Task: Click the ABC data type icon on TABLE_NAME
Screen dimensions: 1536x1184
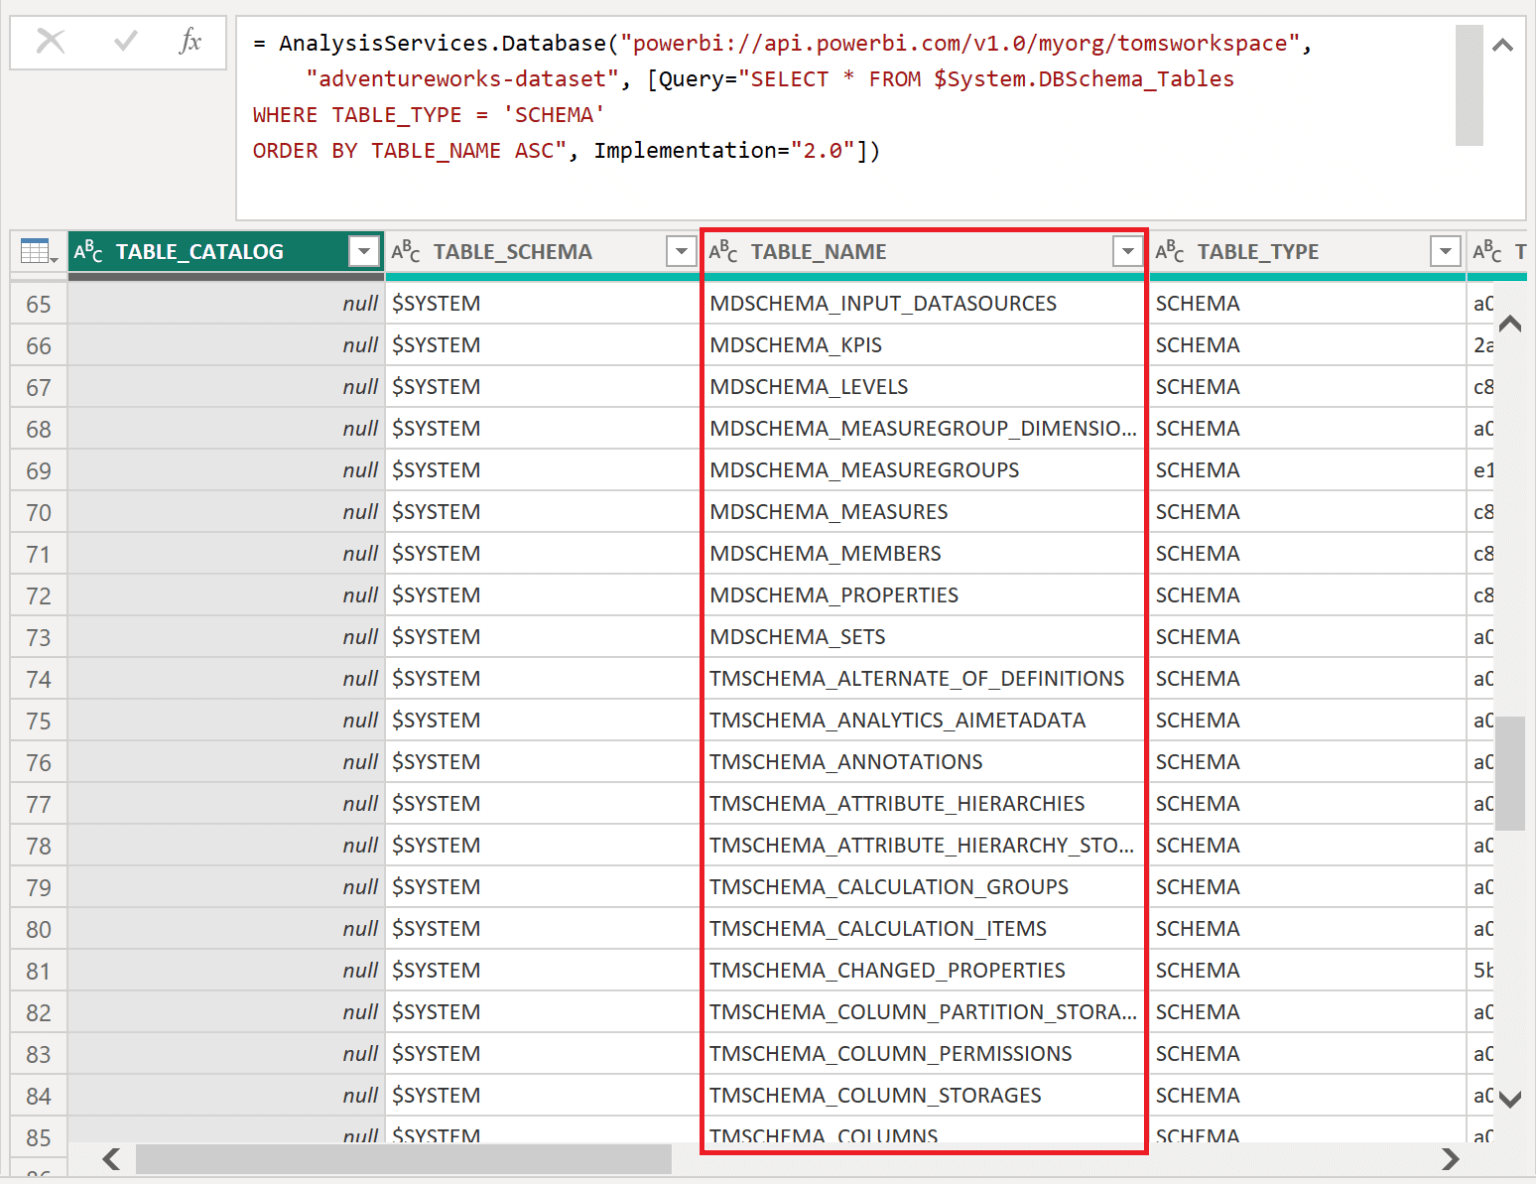Action: (723, 251)
